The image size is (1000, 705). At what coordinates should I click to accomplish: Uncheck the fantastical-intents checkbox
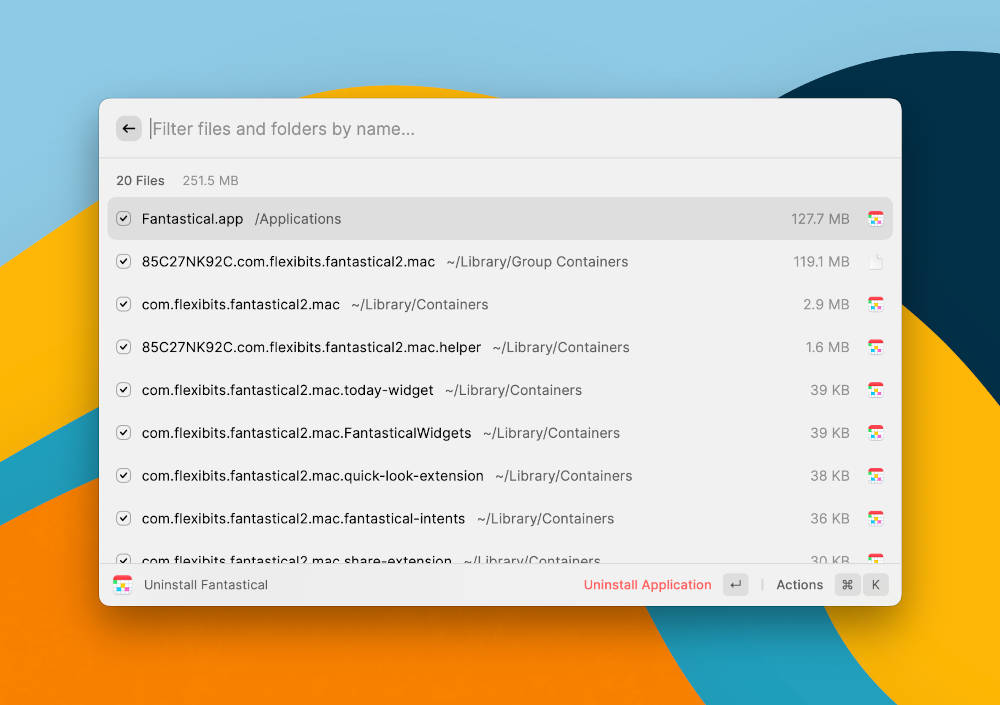click(124, 518)
